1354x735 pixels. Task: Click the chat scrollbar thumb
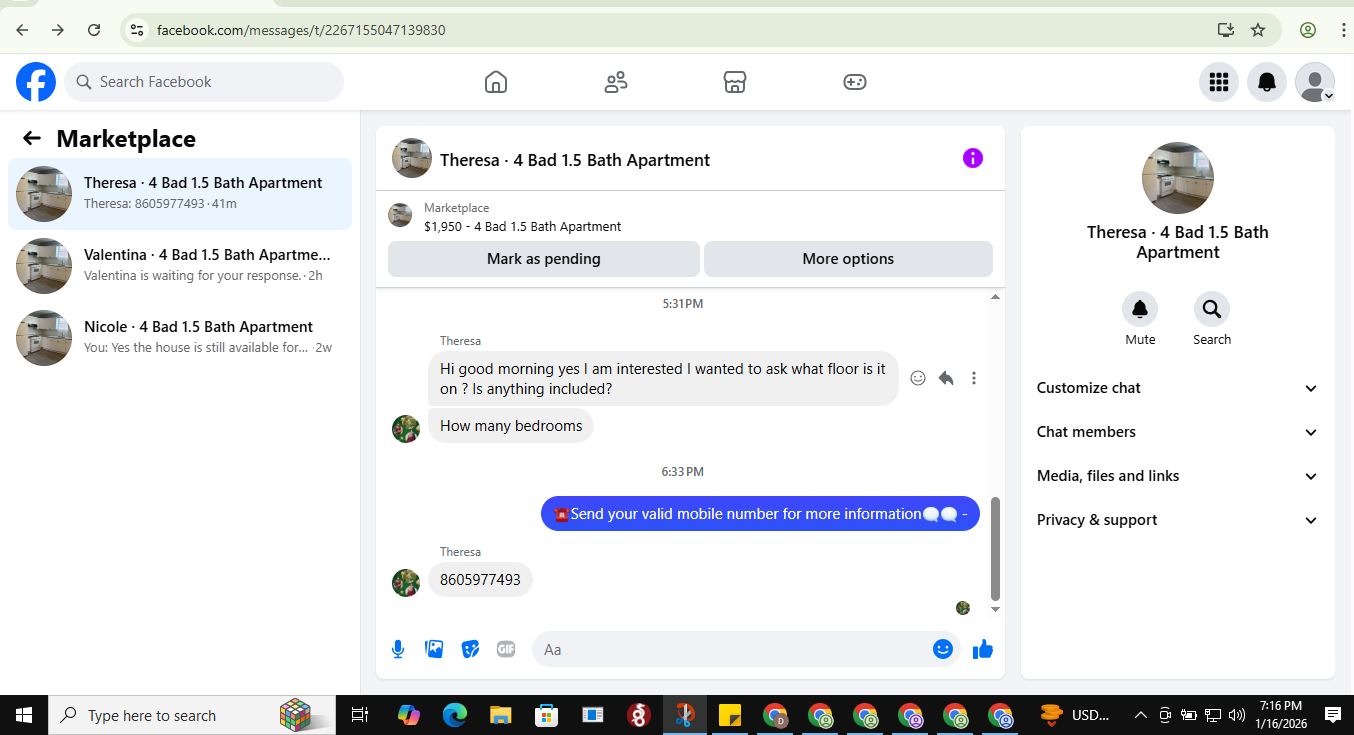(995, 547)
